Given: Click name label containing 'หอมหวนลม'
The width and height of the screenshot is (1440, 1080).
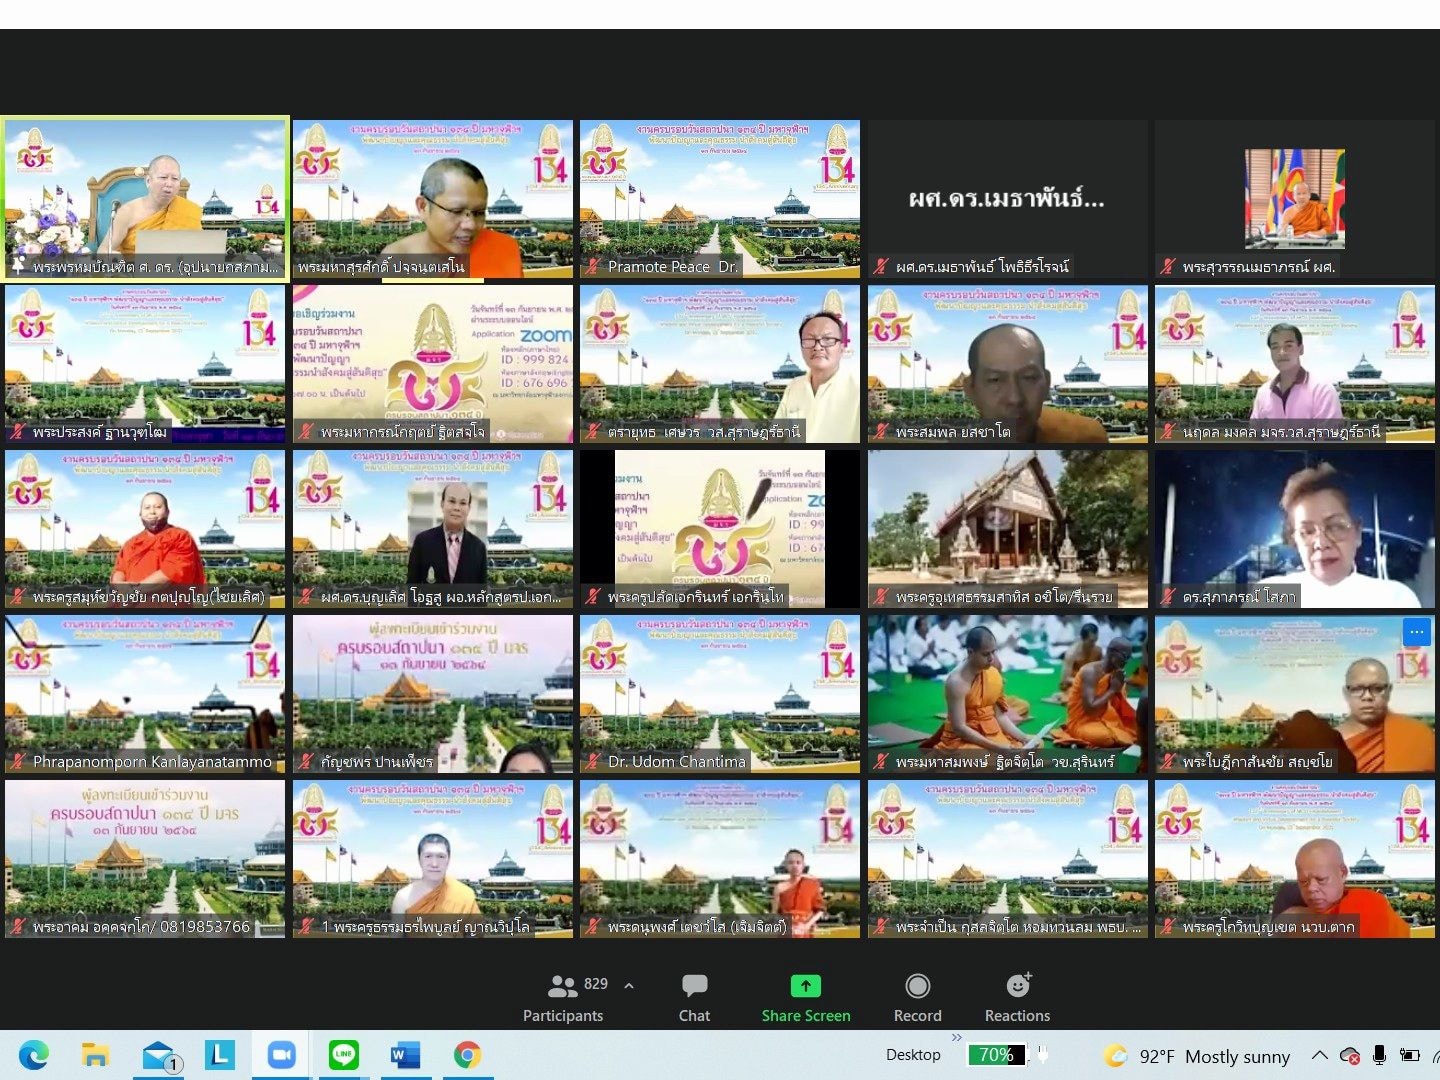Looking at the screenshot, I should pyautogui.click(x=1018, y=927).
